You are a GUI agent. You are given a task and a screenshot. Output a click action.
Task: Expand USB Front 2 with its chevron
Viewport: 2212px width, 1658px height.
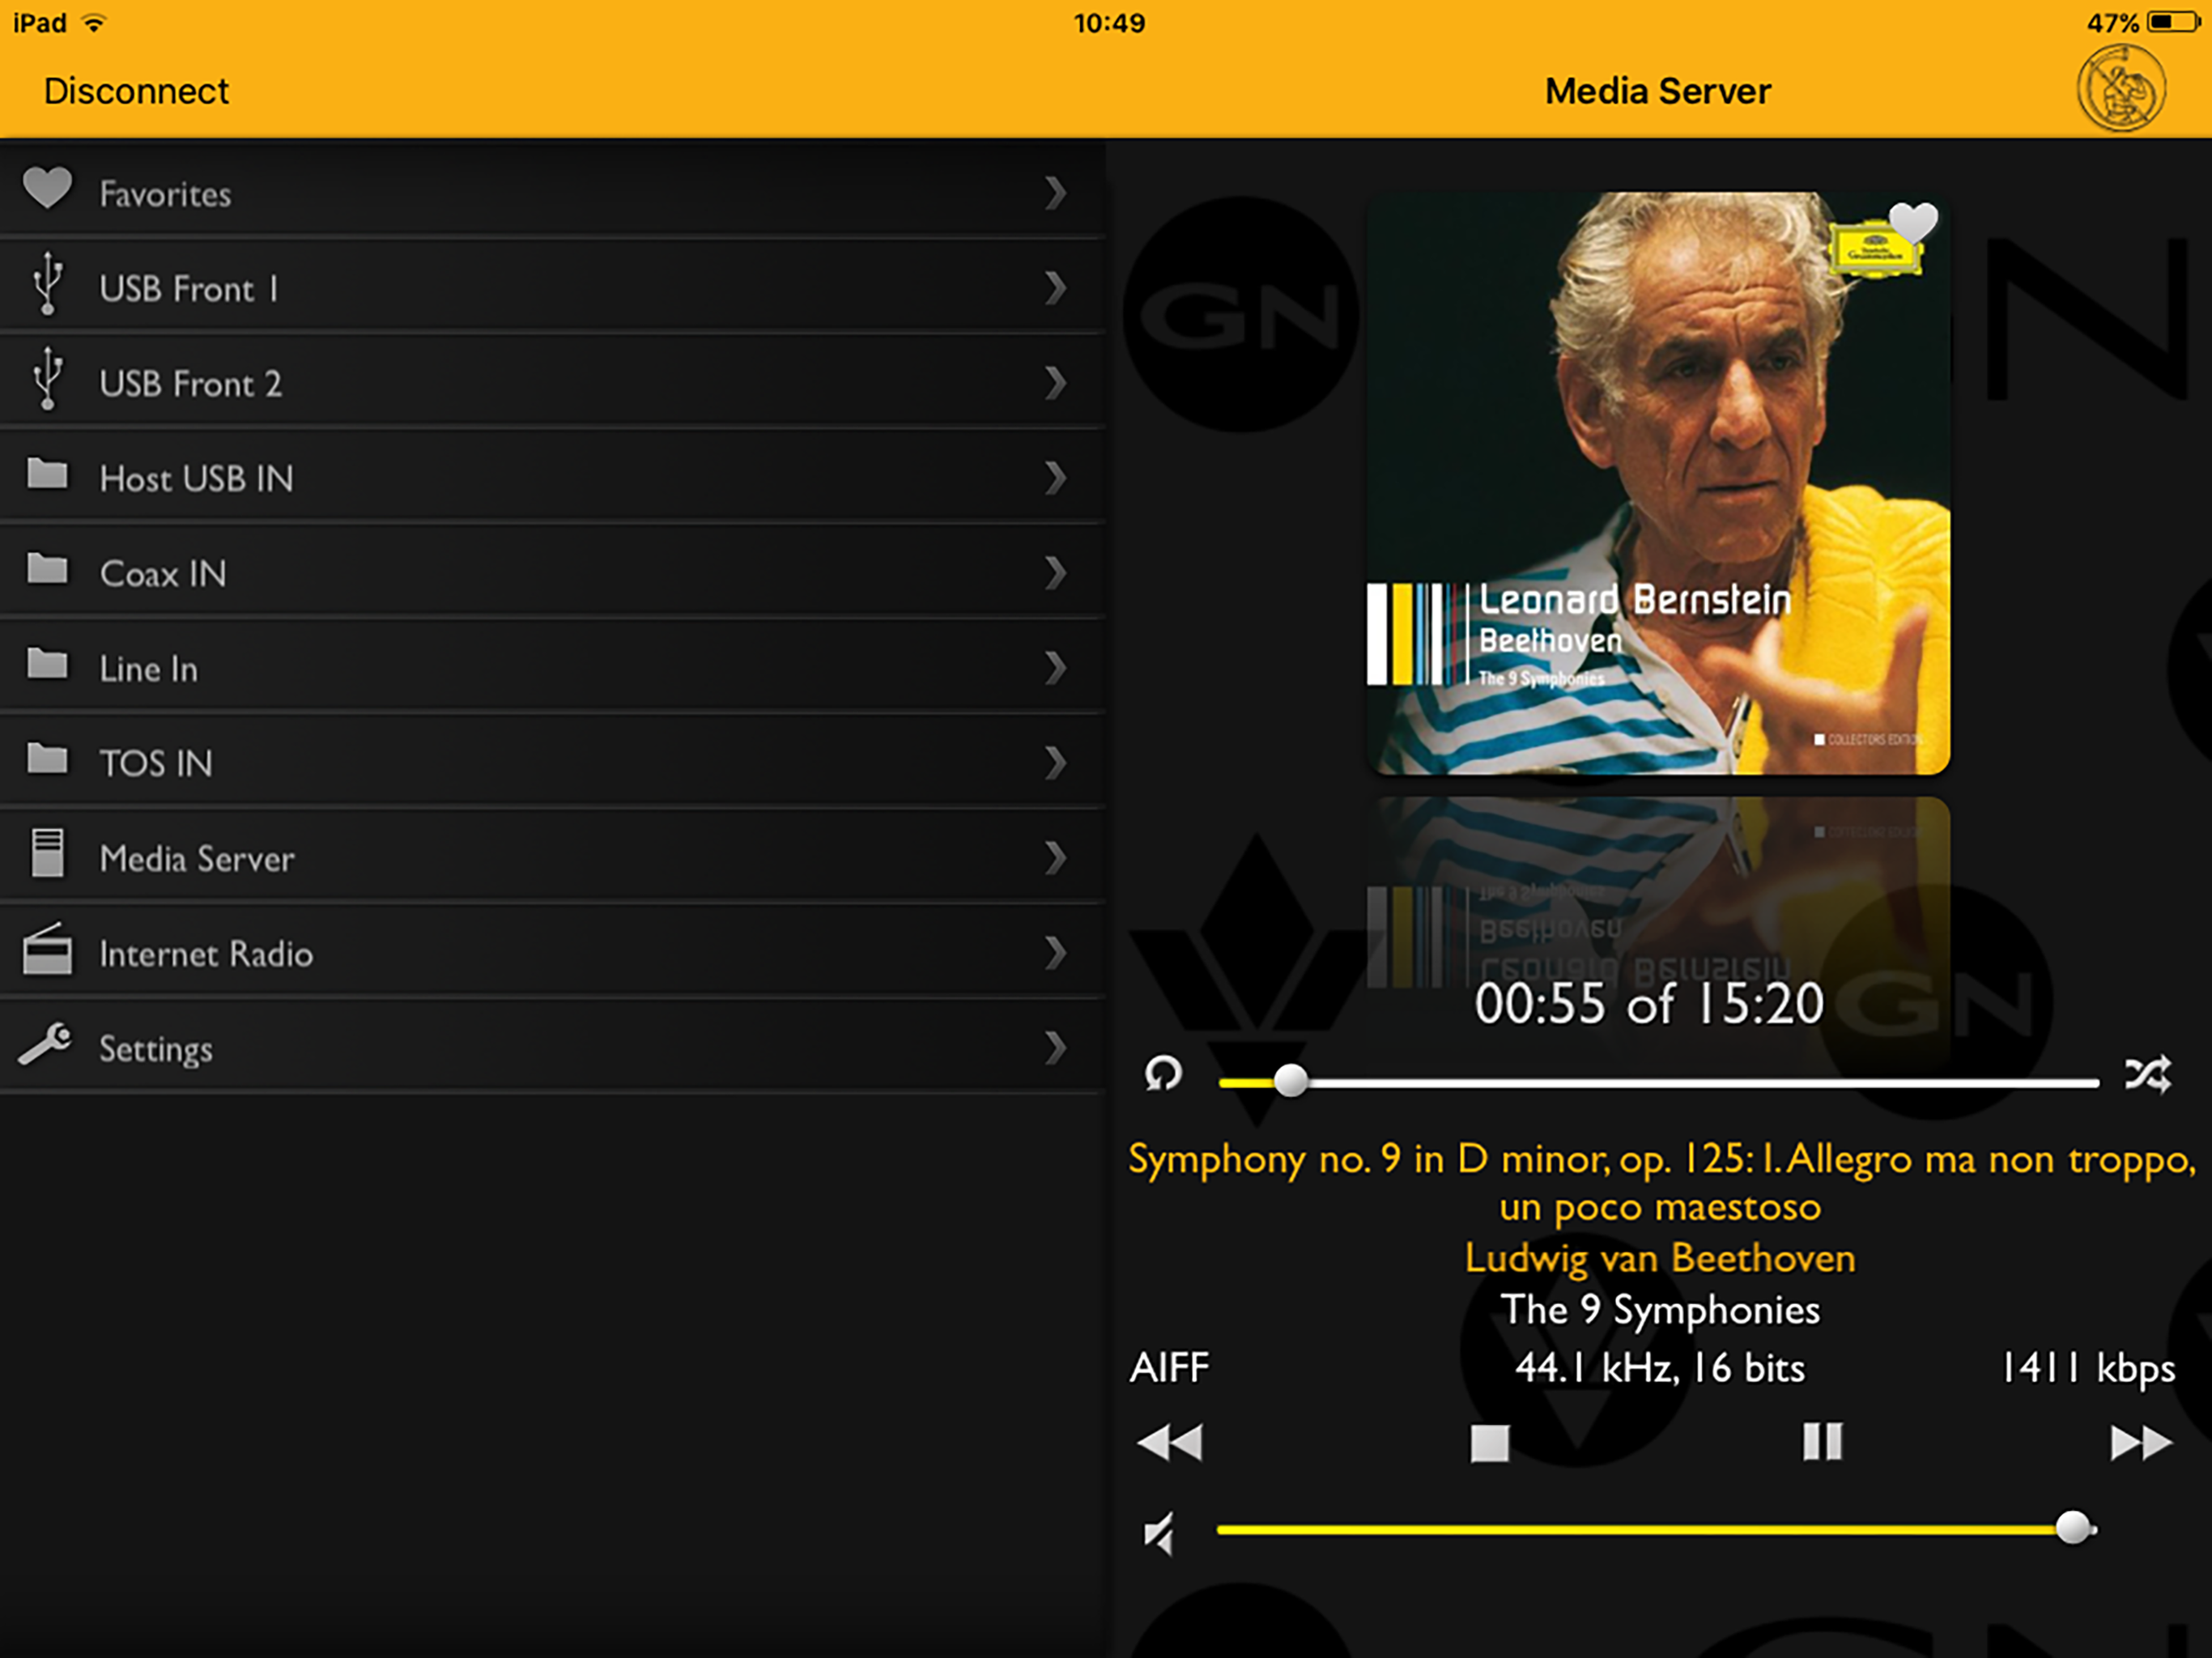(x=1055, y=383)
